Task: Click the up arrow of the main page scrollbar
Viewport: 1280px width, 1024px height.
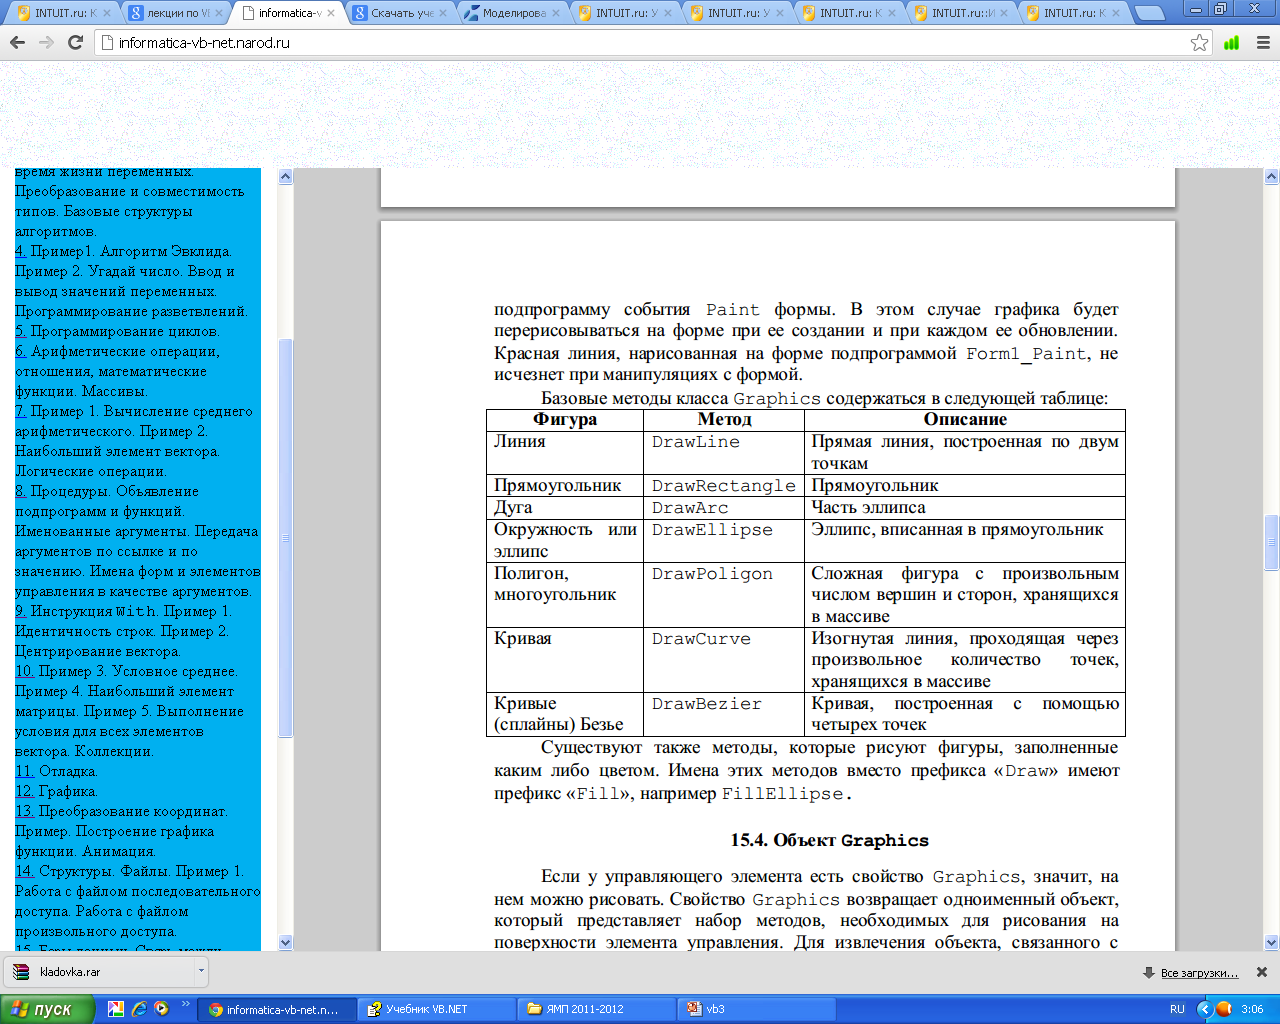Action: coord(1272,177)
